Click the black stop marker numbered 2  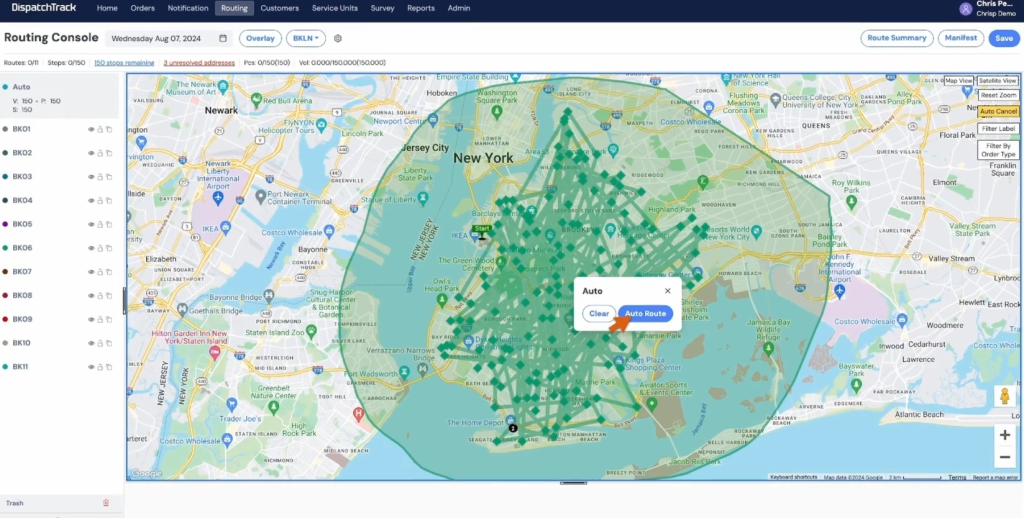tap(513, 428)
